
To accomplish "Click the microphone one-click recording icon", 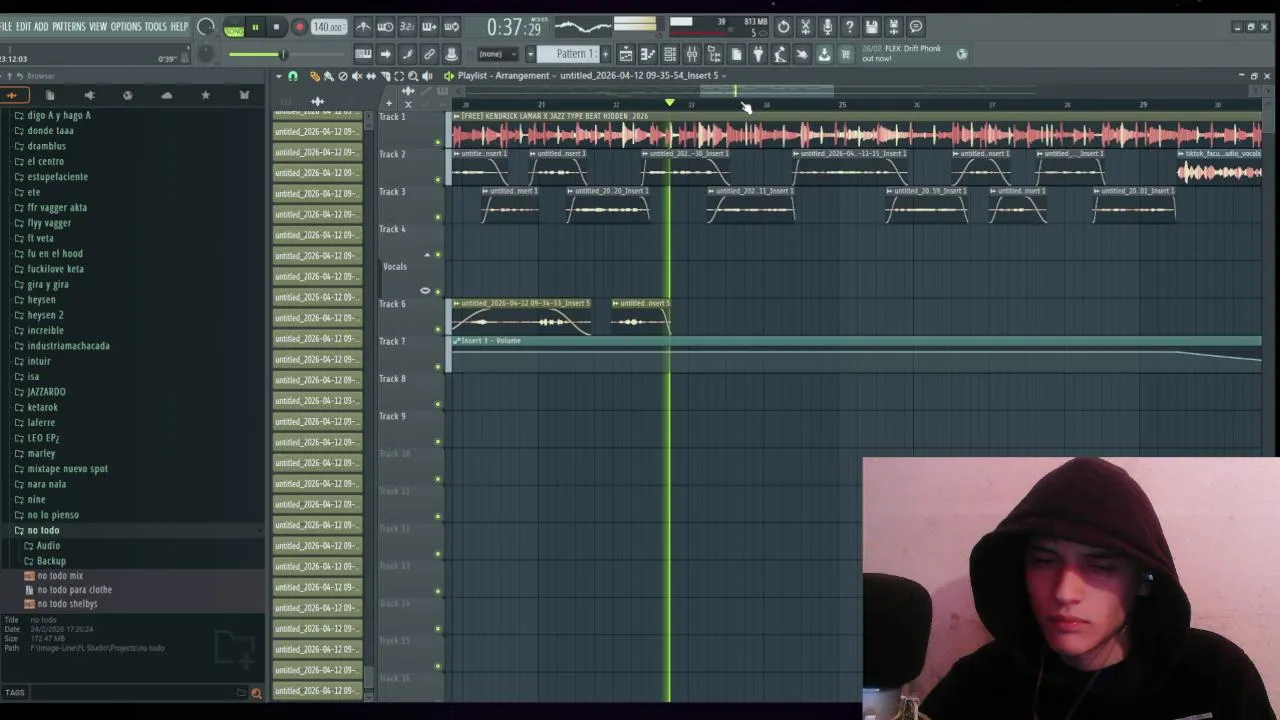I will click(x=827, y=27).
